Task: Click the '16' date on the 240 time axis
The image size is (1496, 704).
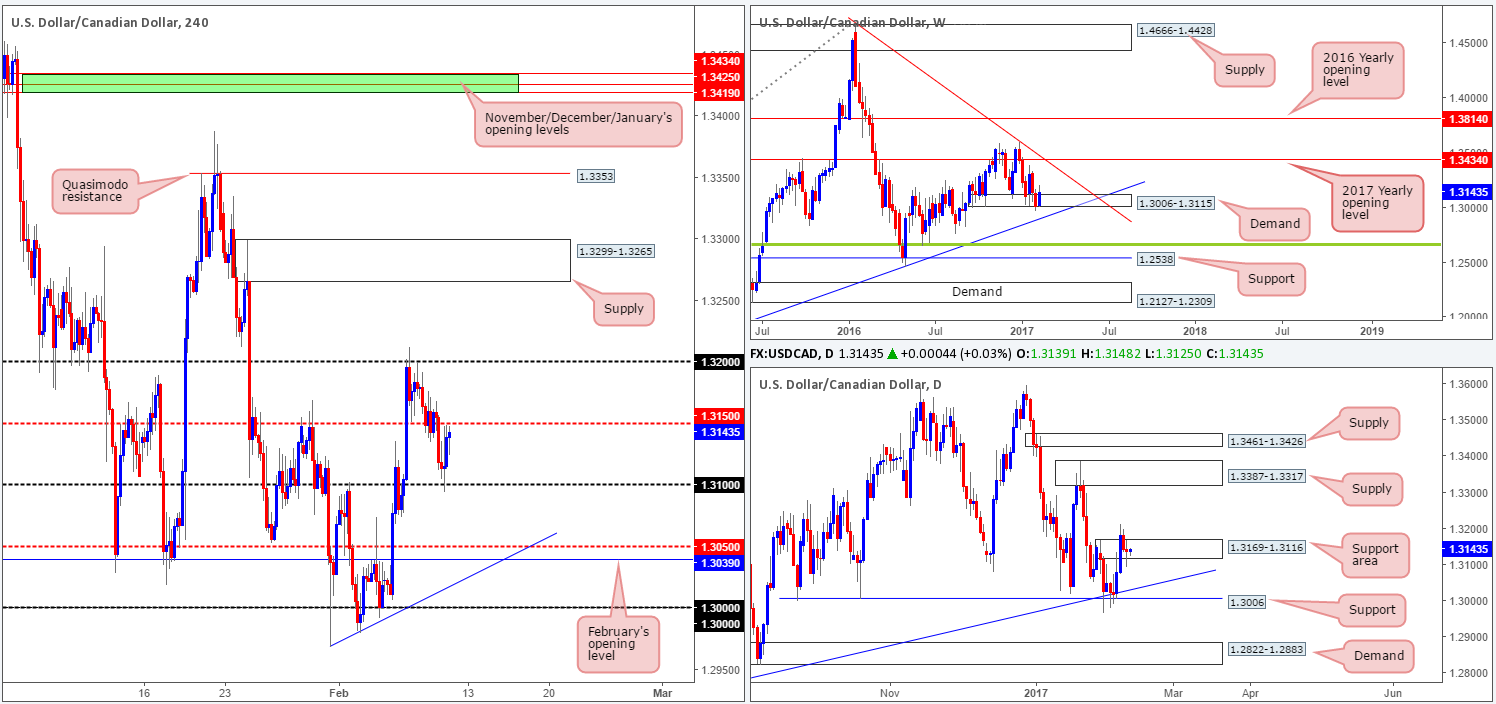Action: (144, 692)
